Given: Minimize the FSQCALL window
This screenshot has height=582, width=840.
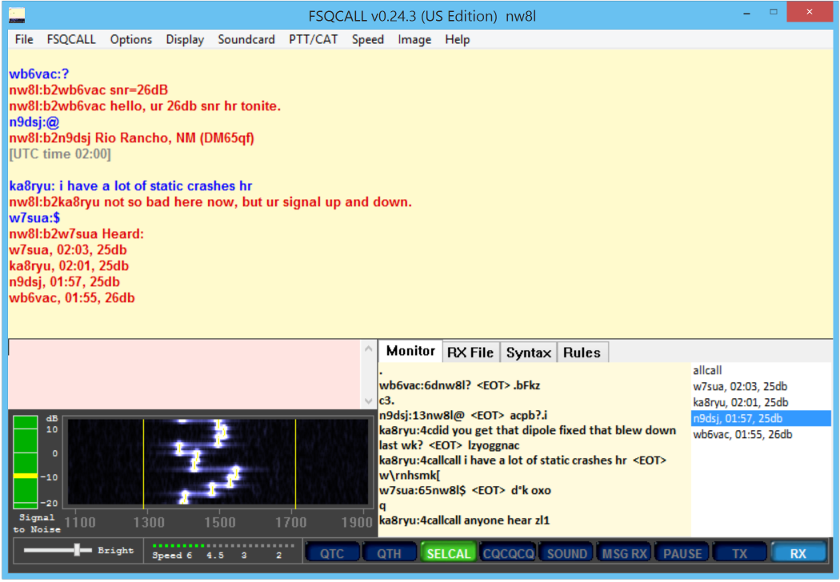Looking at the screenshot, I should [x=747, y=13].
